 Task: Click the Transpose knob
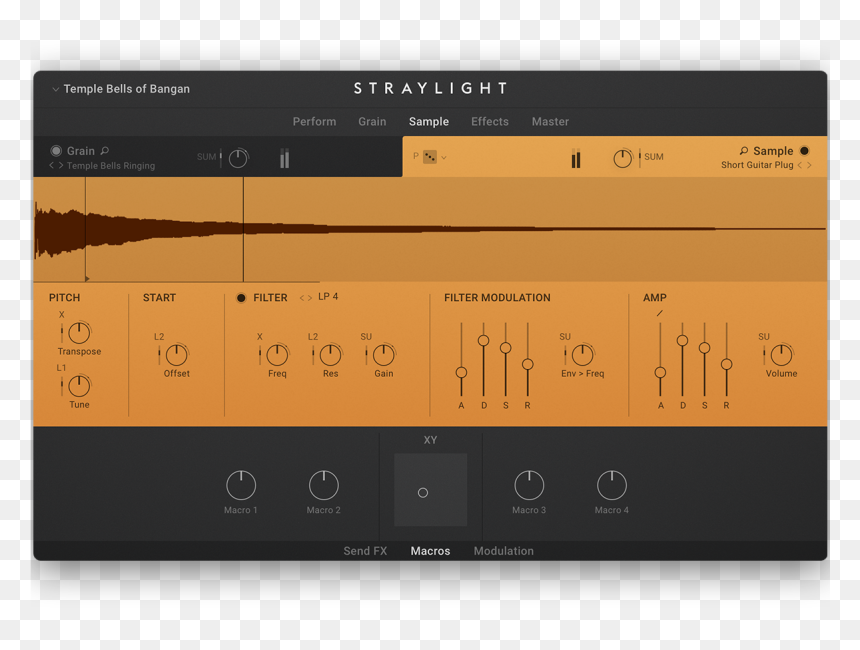(x=79, y=332)
